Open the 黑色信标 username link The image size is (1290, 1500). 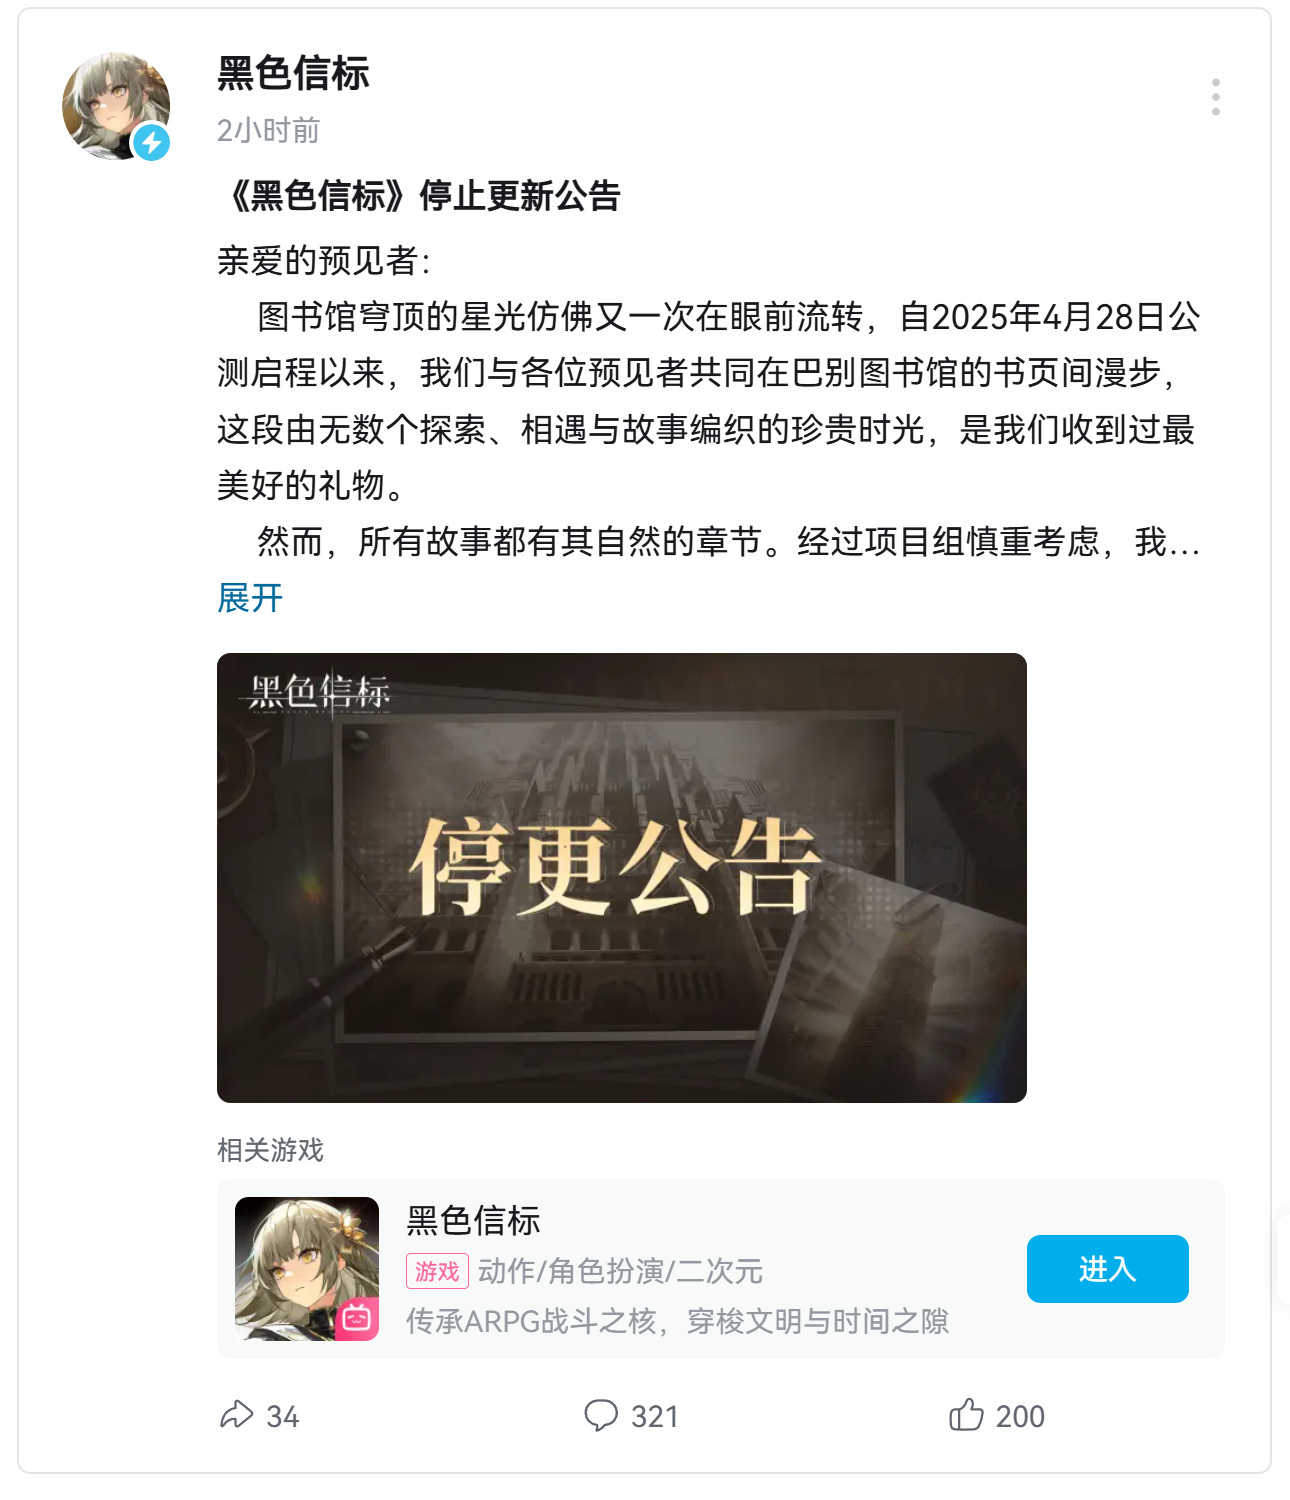pos(293,74)
